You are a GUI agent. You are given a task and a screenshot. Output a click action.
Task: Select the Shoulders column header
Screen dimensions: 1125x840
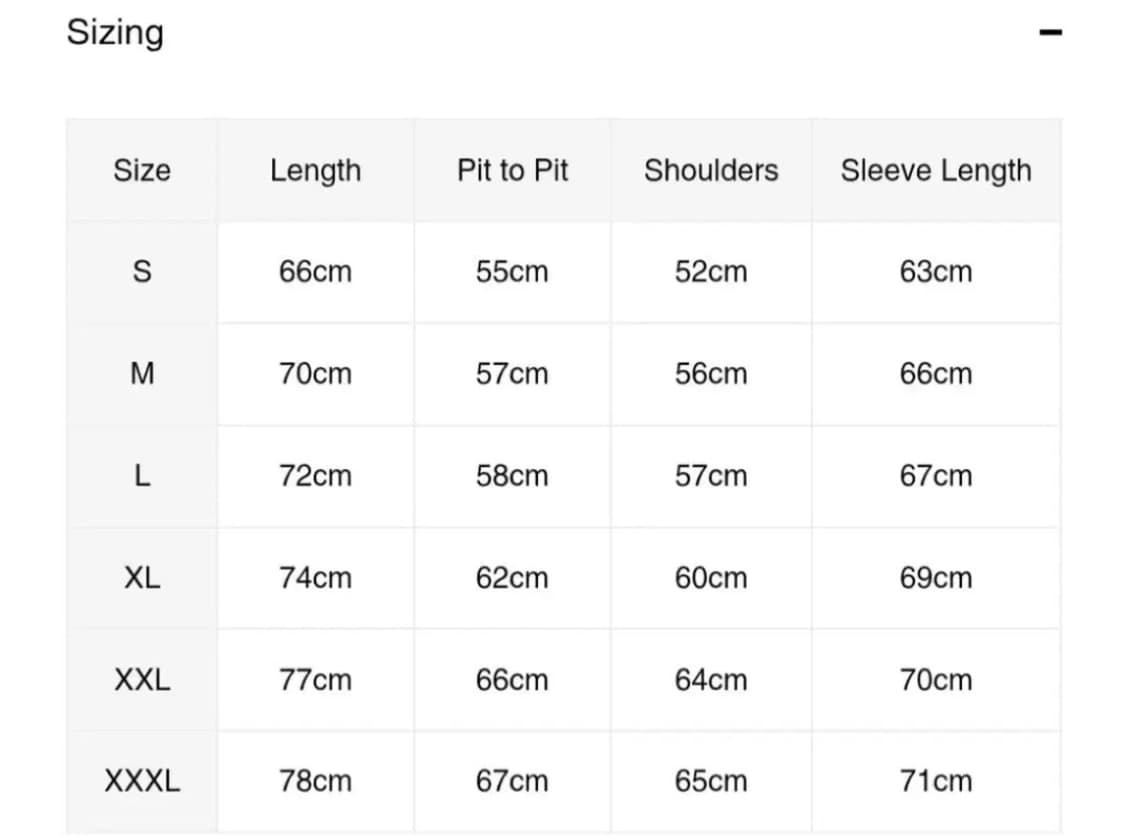(x=711, y=170)
